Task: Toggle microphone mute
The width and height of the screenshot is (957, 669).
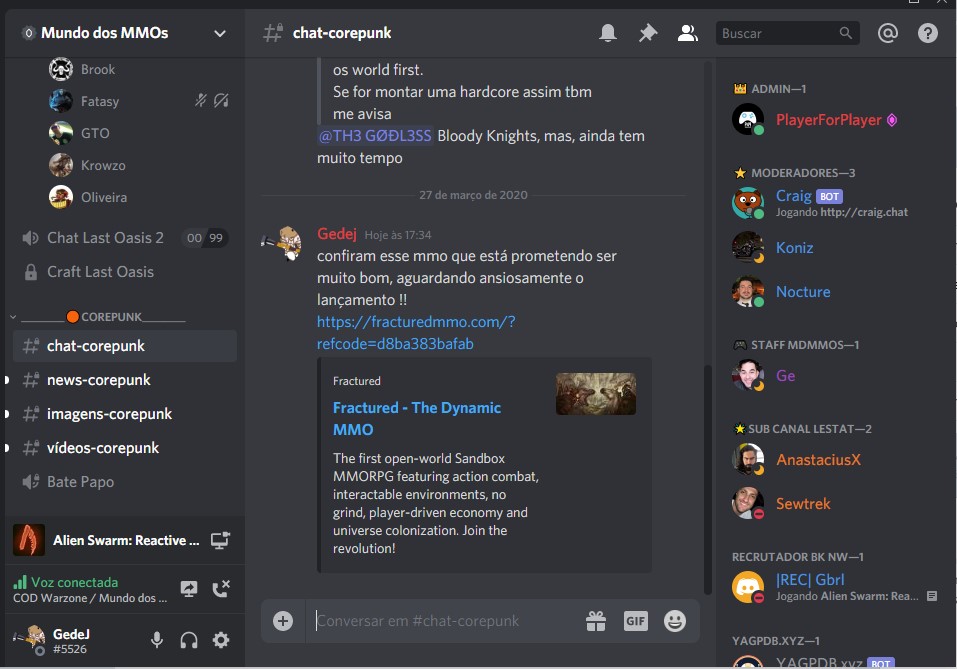Action: (x=157, y=640)
